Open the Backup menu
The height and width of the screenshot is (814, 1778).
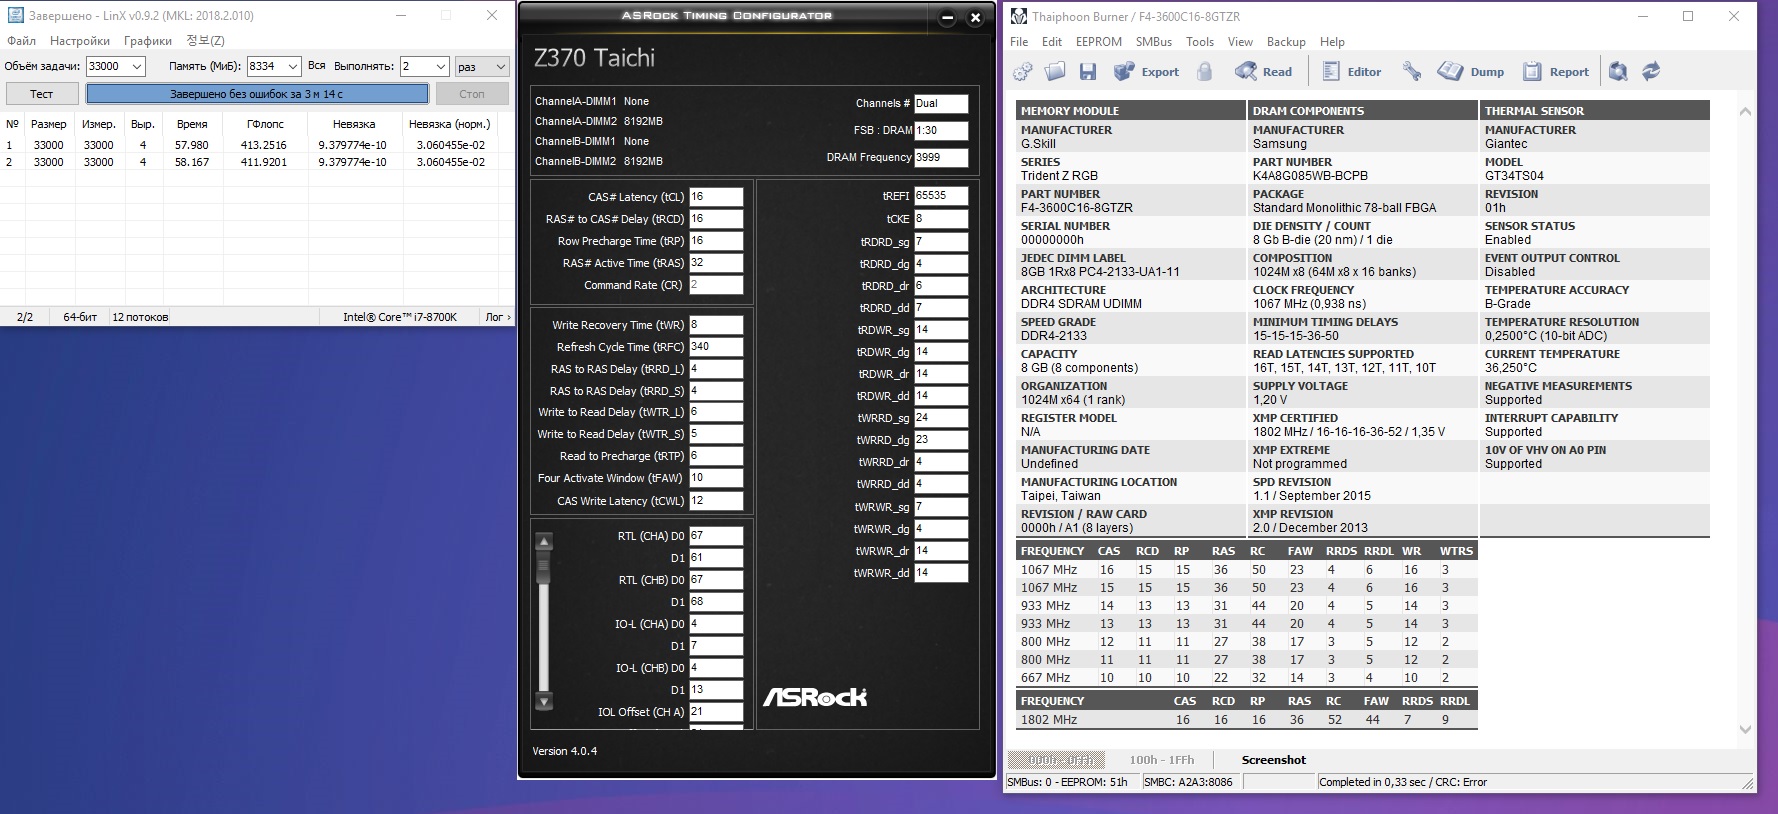1286,42
